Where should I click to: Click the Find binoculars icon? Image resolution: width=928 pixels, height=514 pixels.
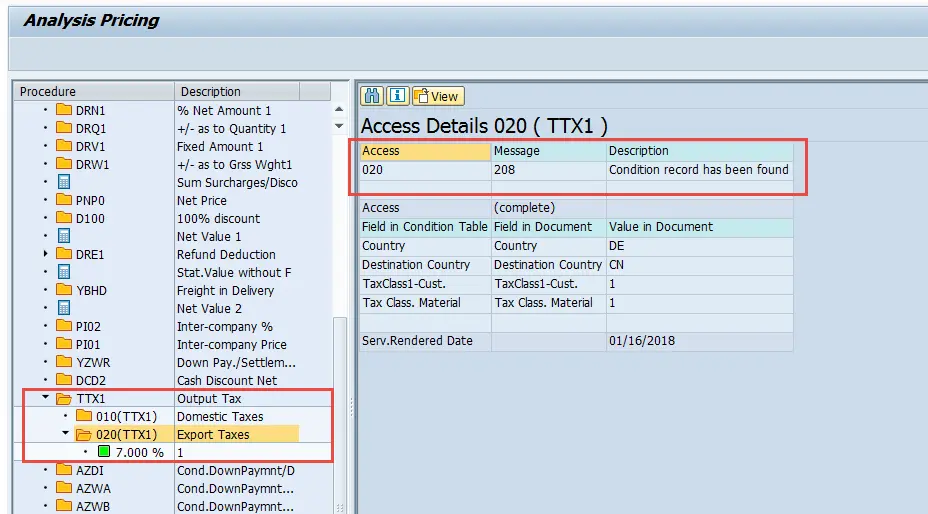[372, 96]
